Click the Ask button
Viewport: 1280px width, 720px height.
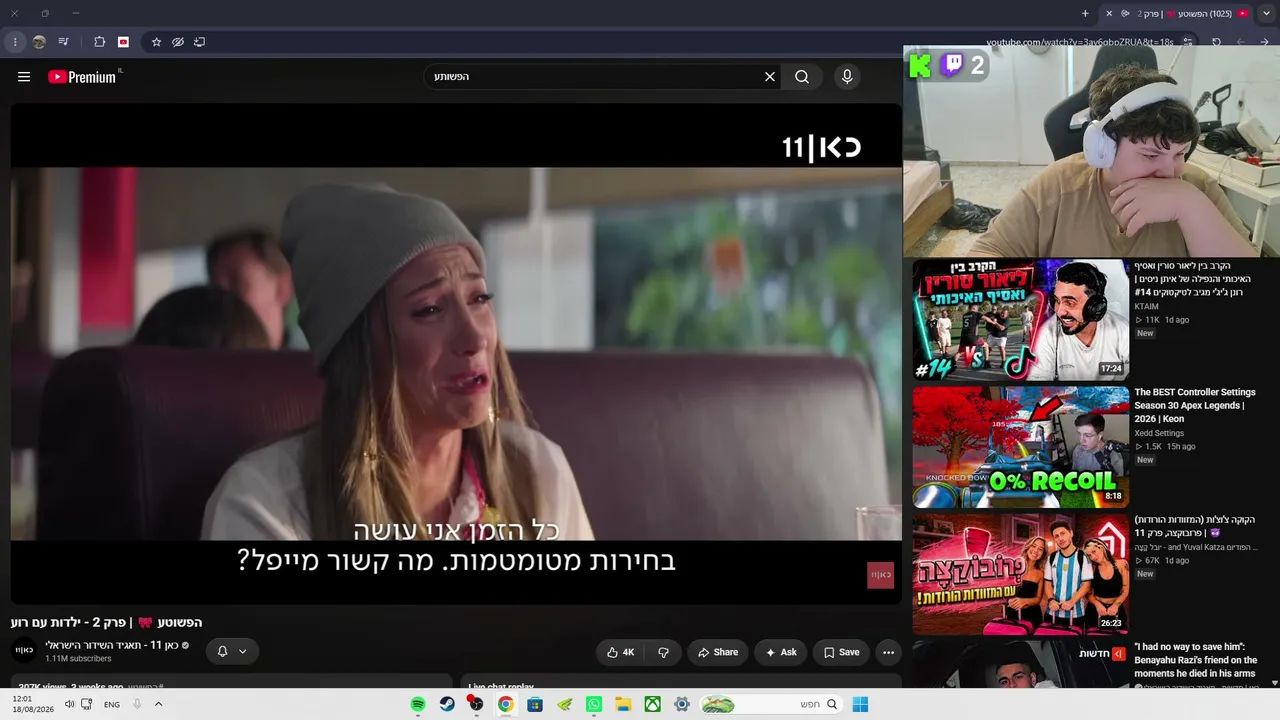pos(781,652)
